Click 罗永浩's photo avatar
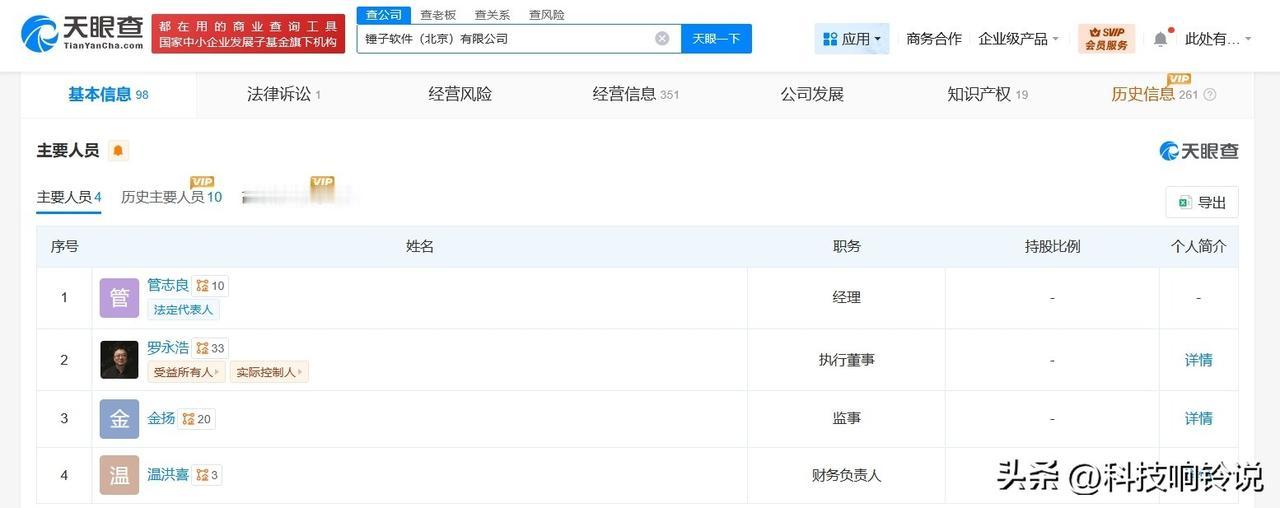Screen dimensions: 1280x508 click(119, 360)
